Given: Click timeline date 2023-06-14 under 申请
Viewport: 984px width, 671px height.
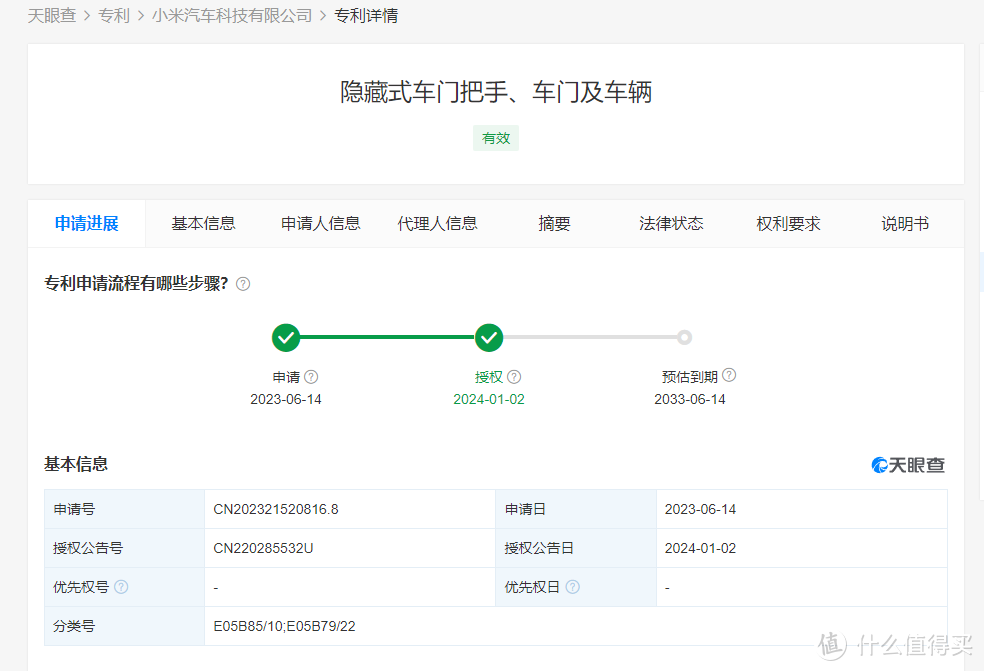Looking at the screenshot, I should click(x=286, y=399).
